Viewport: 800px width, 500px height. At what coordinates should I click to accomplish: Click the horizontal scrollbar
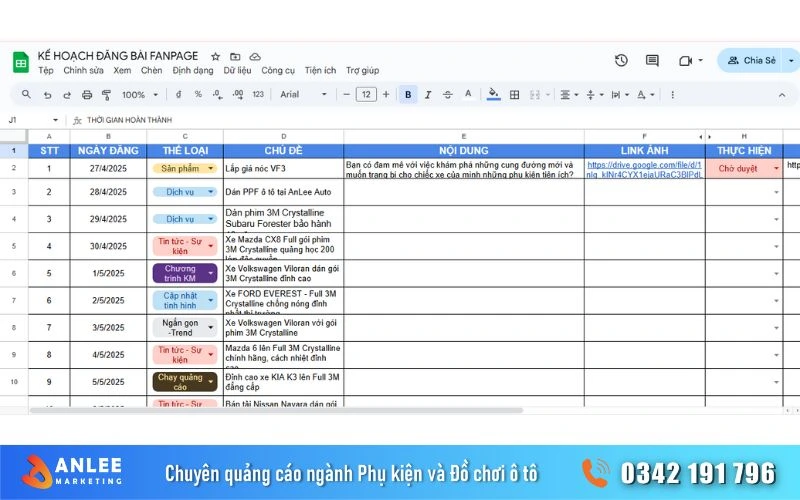click(277, 410)
